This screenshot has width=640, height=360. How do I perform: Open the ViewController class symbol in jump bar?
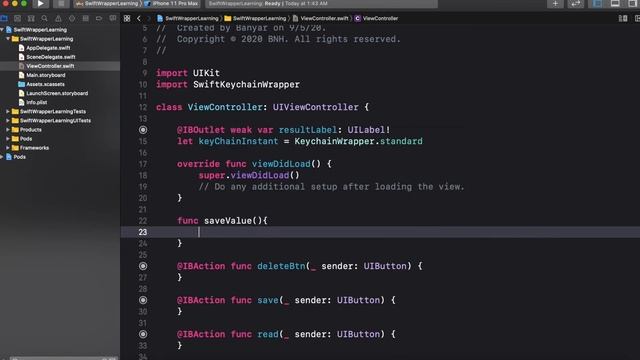click(376, 18)
